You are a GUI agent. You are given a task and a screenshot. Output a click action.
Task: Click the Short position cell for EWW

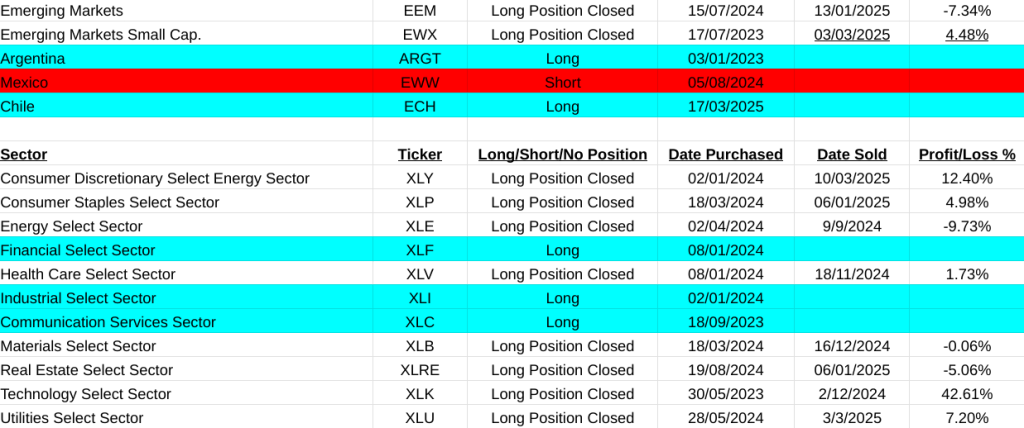[562, 82]
